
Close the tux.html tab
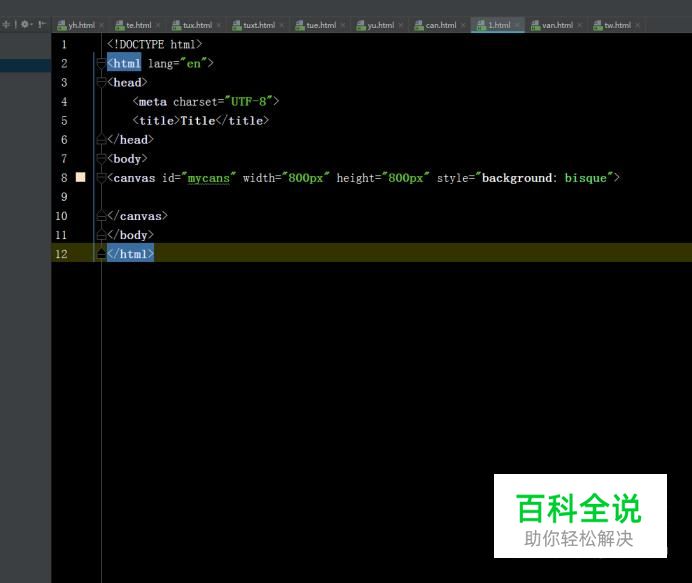(x=219, y=25)
